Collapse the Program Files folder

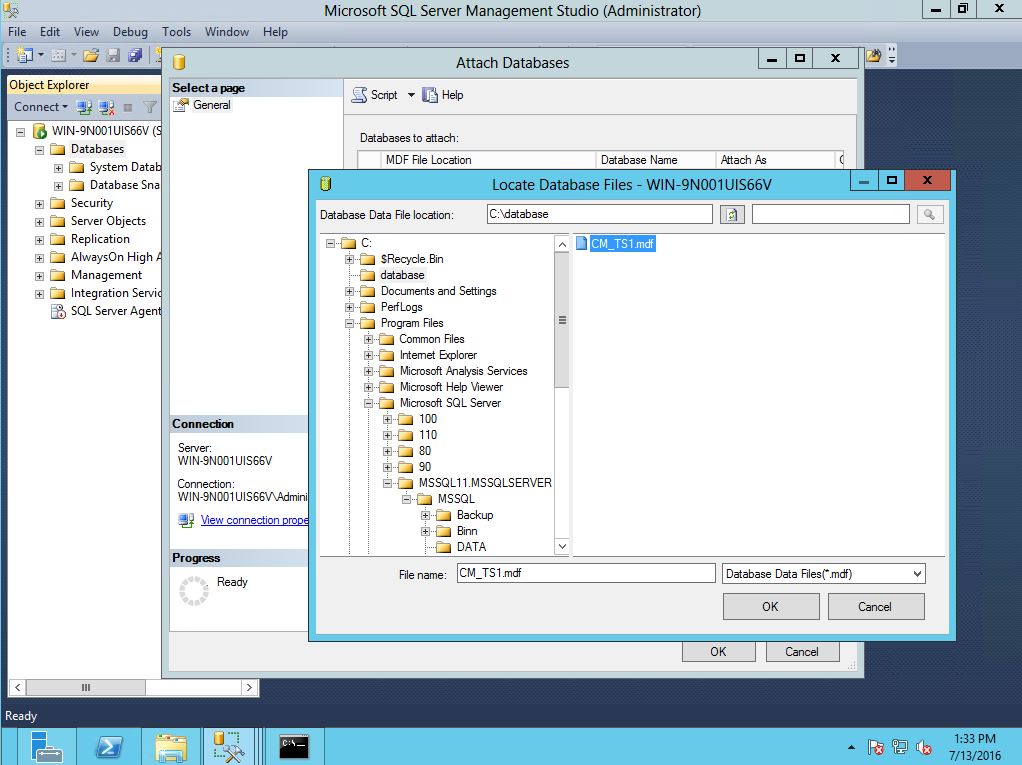click(x=349, y=323)
